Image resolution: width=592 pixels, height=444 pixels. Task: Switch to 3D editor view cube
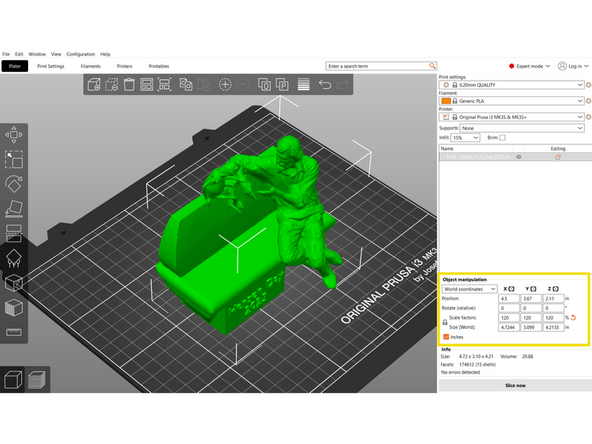12,379
